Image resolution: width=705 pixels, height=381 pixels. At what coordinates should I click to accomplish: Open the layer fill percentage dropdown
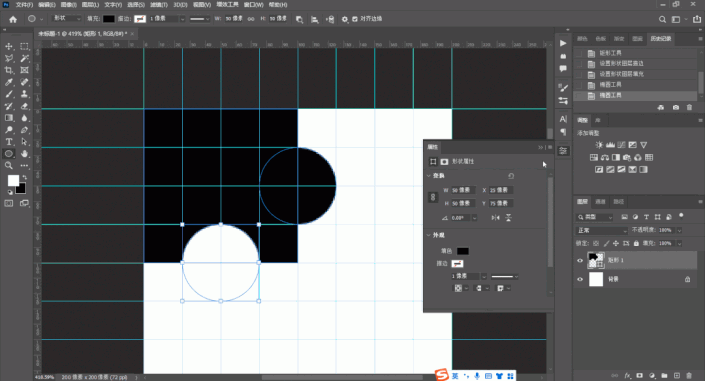[679, 243]
